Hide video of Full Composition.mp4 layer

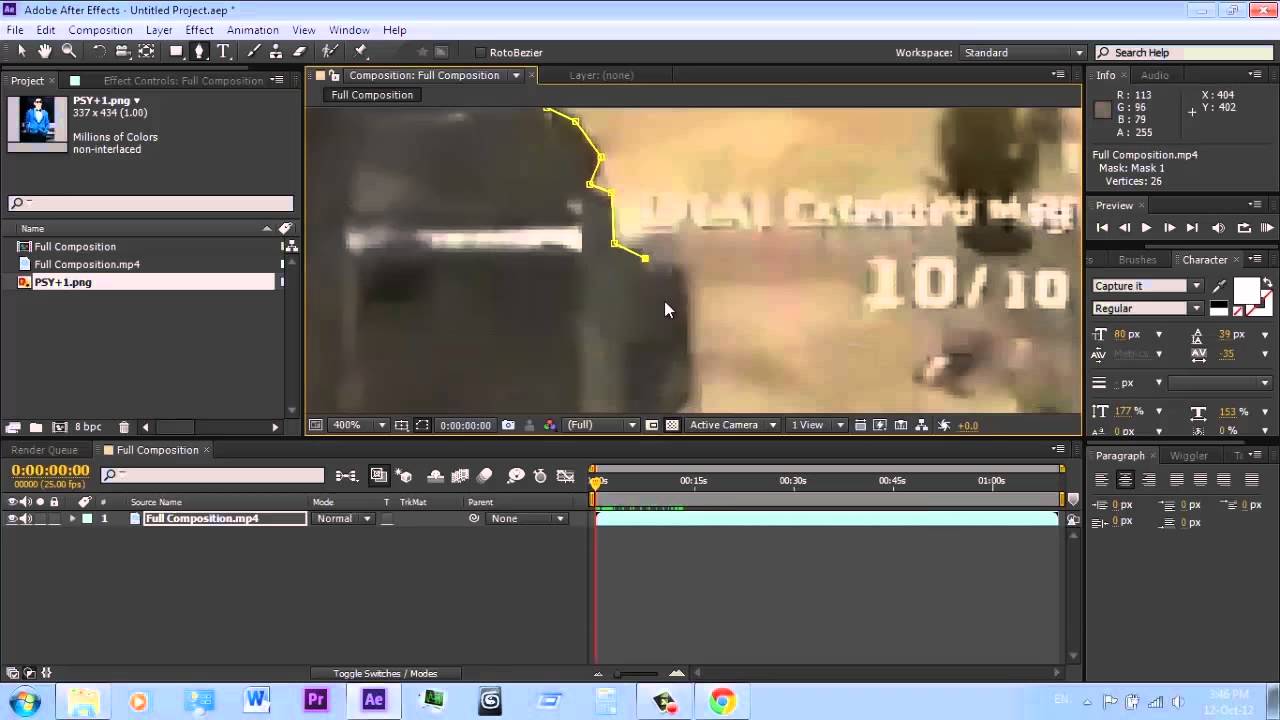click(12, 519)
